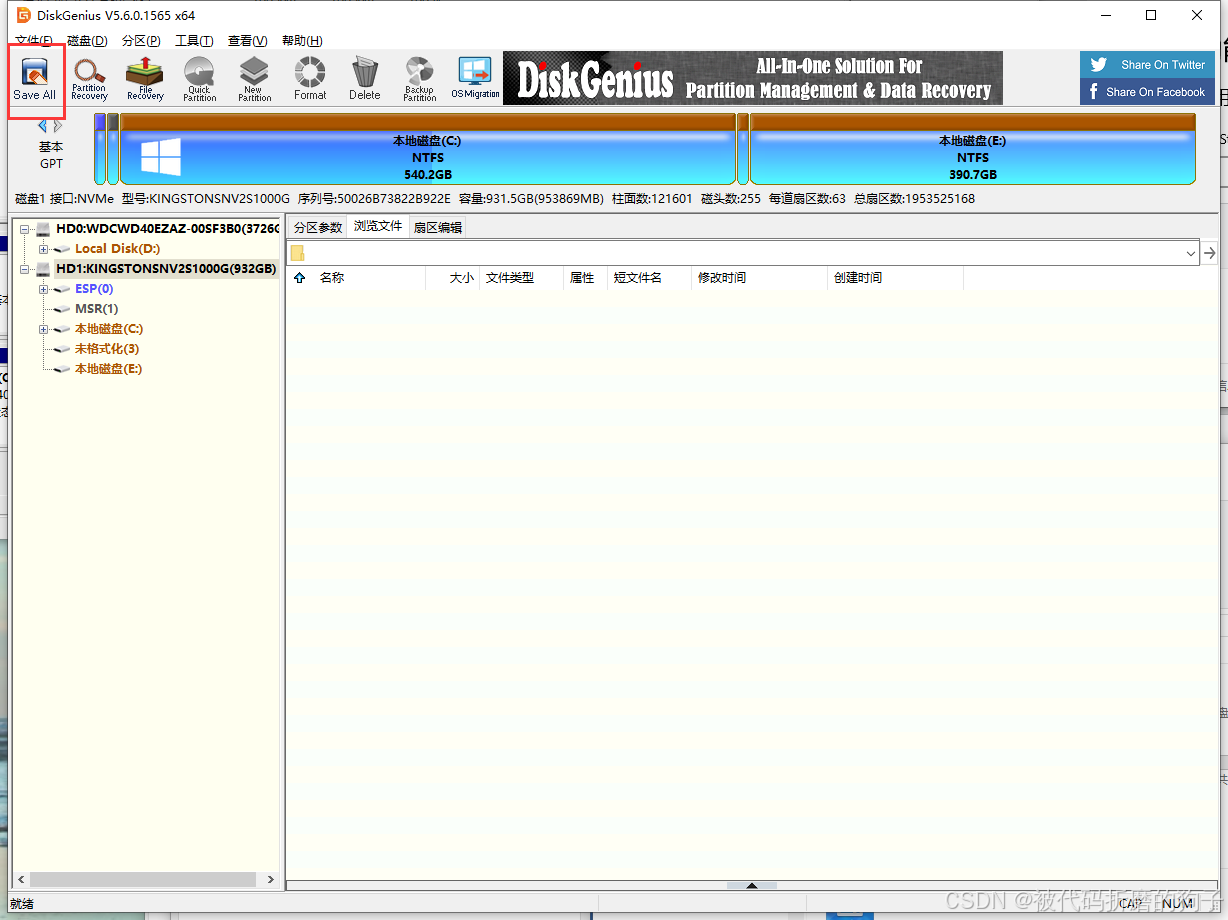Click the Windows logo on the C: partition bar
Screen dimensions: 1228x920
pyautogui.click(x=161, y=158)
